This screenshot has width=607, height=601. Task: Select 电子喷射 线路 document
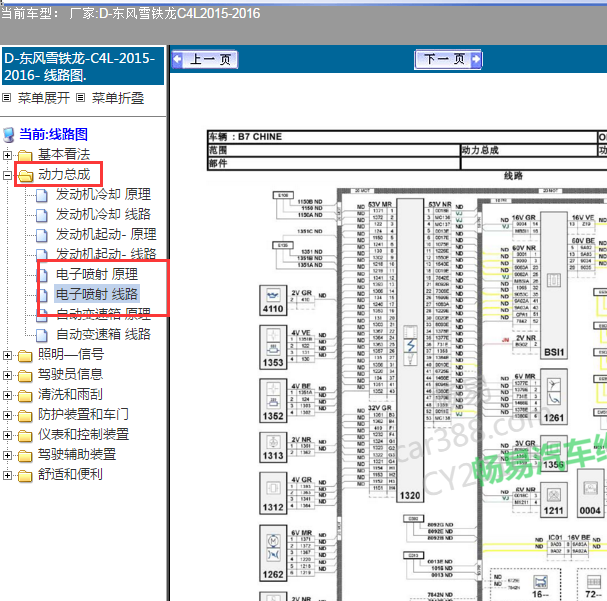coord(97,294)
